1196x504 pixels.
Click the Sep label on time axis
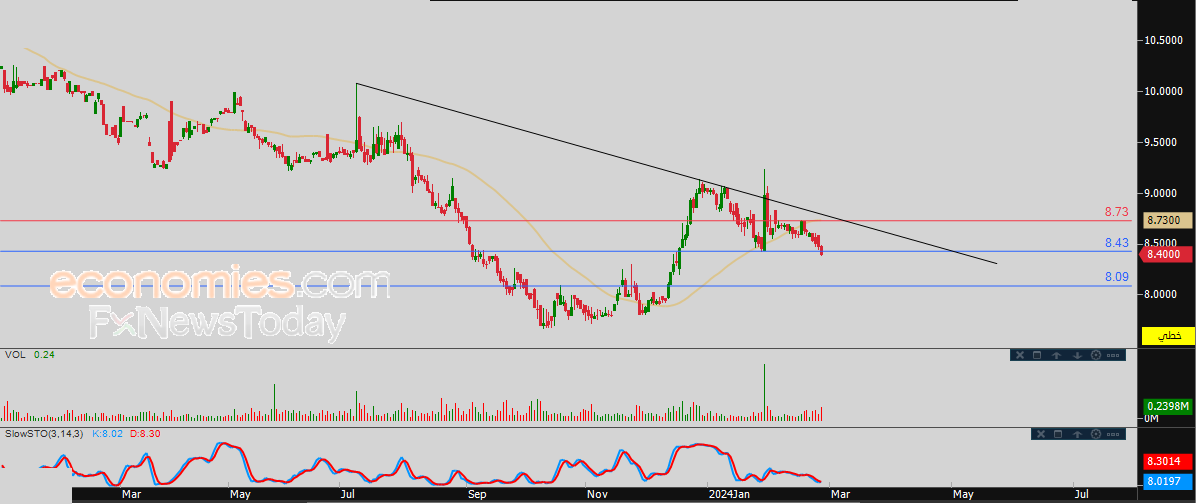[x=477, y=496]
